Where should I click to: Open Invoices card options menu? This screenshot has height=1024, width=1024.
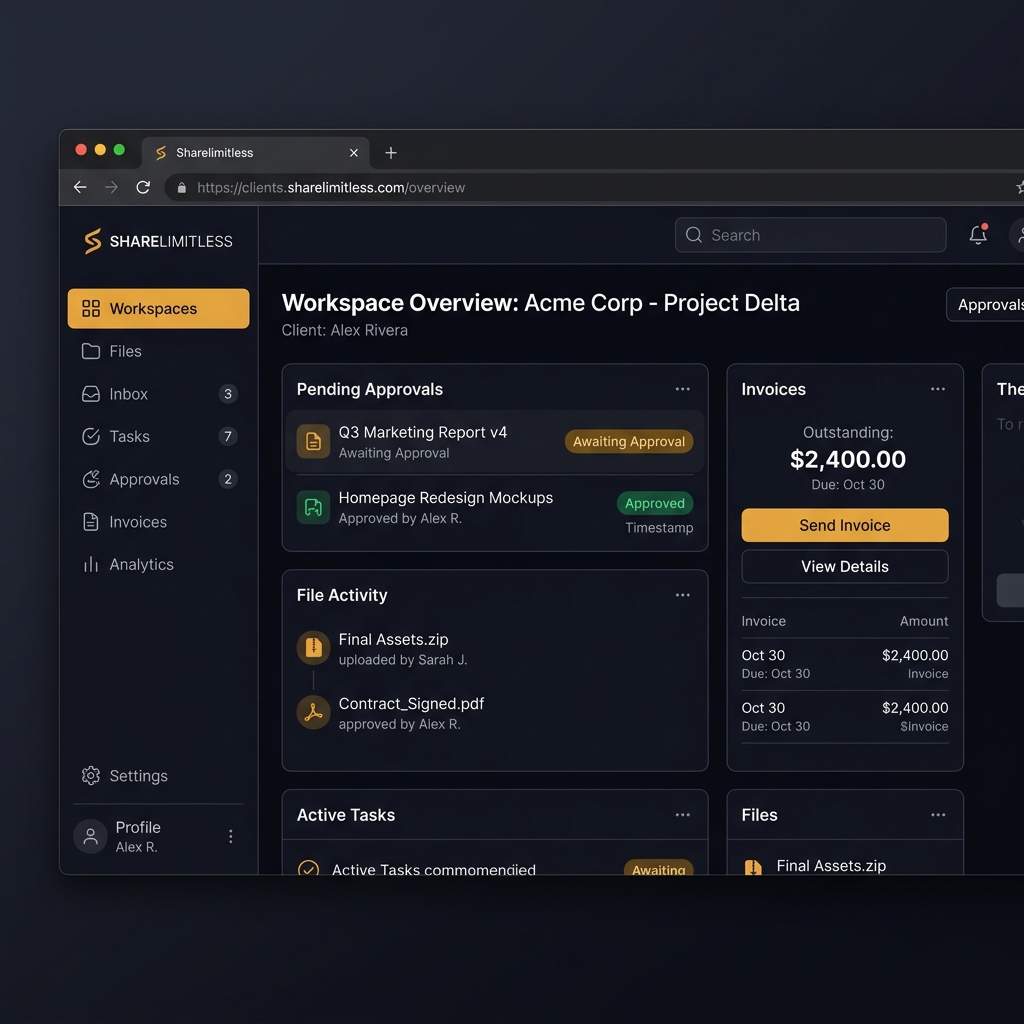pos(938,389)
